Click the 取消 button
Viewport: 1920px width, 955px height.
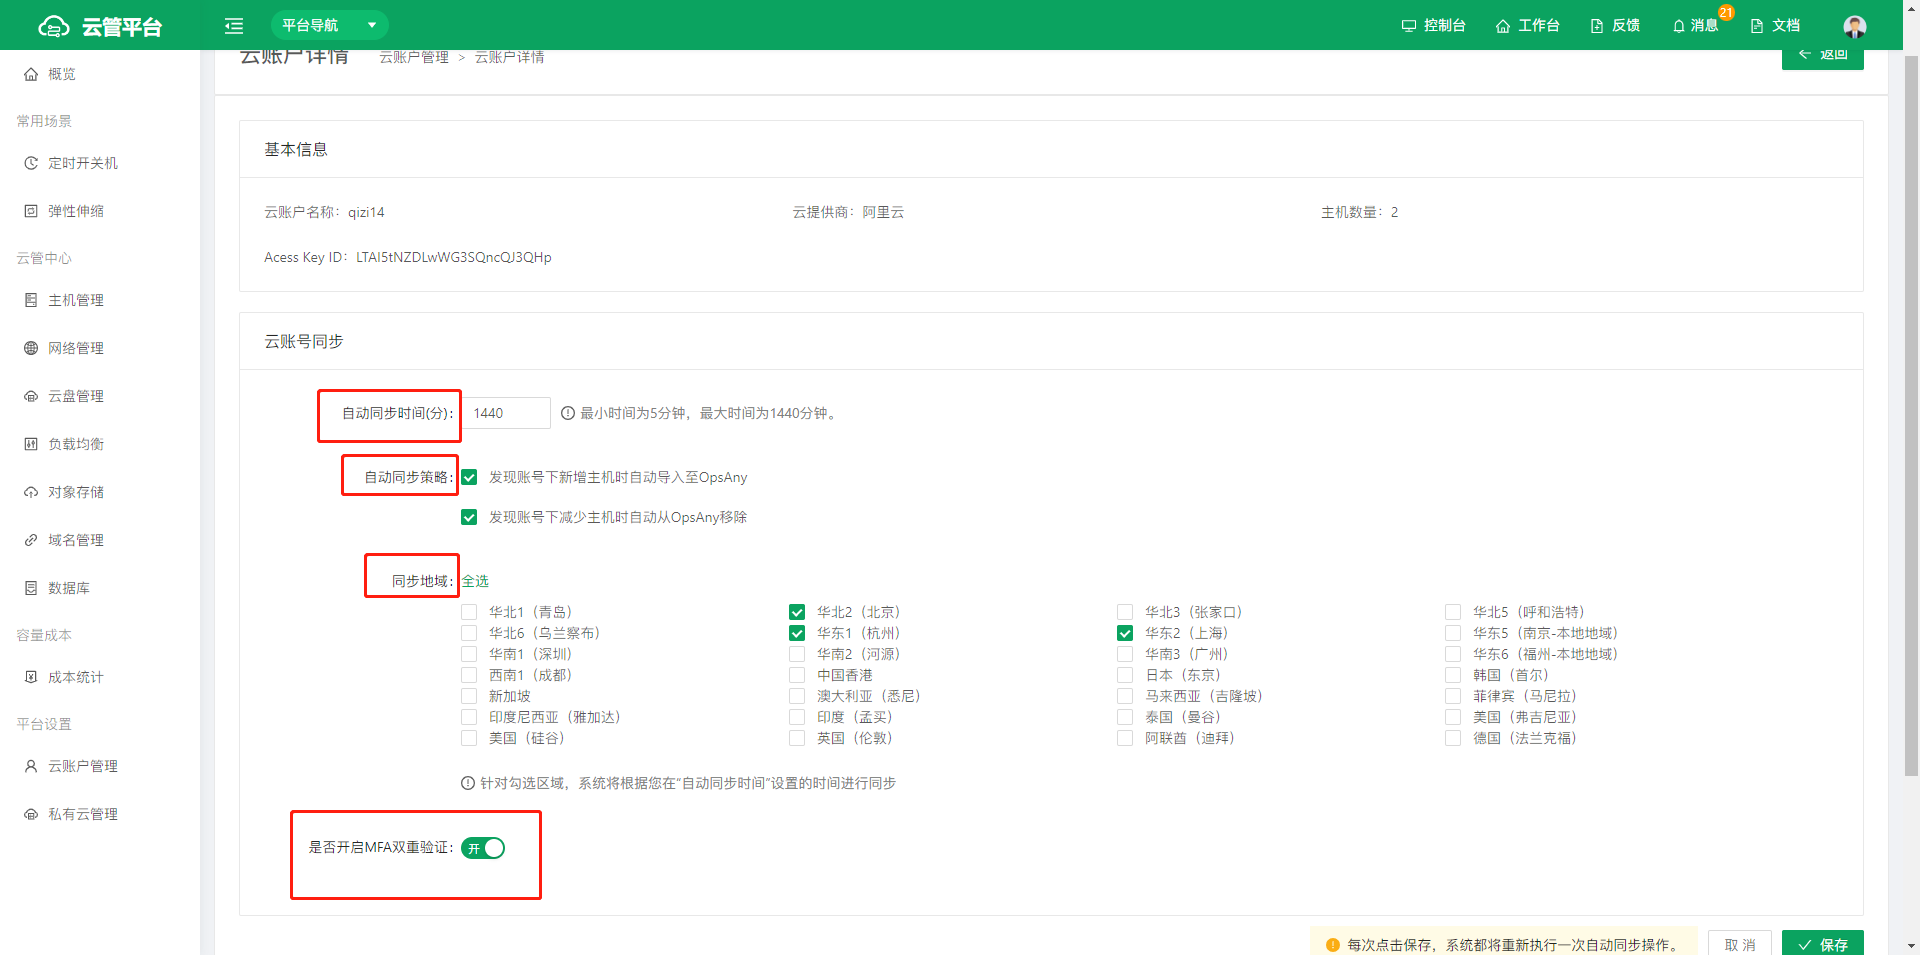point(1740,944)
